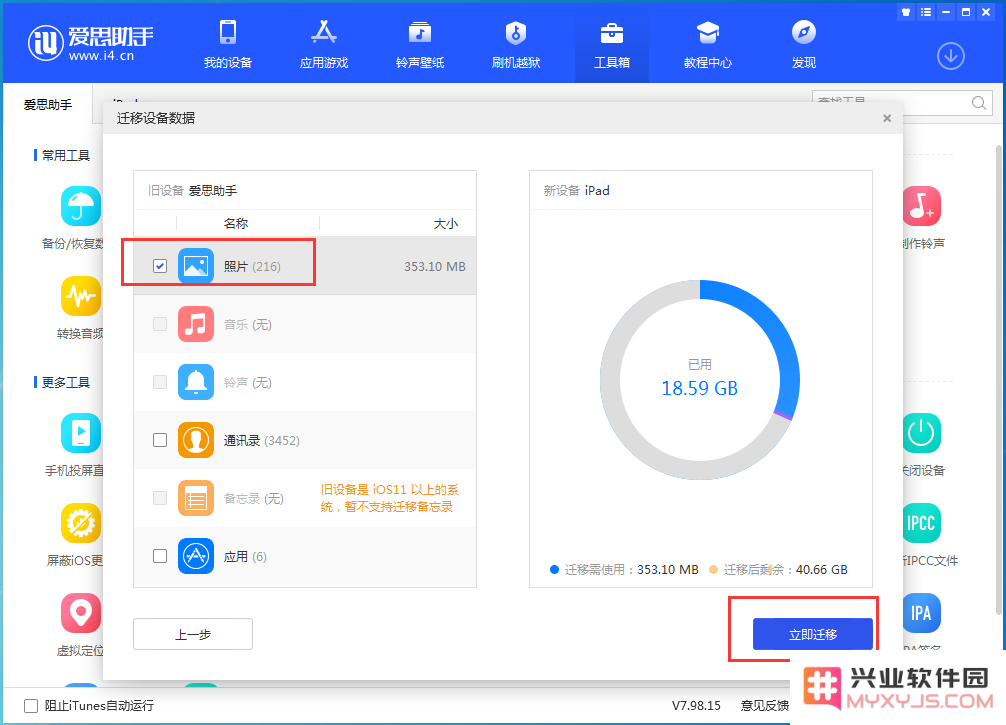Image resolution: width=1006 pixels, height=725 pixels.
Task: Click 立即迁移 to start migration
Action: (812, 634)
